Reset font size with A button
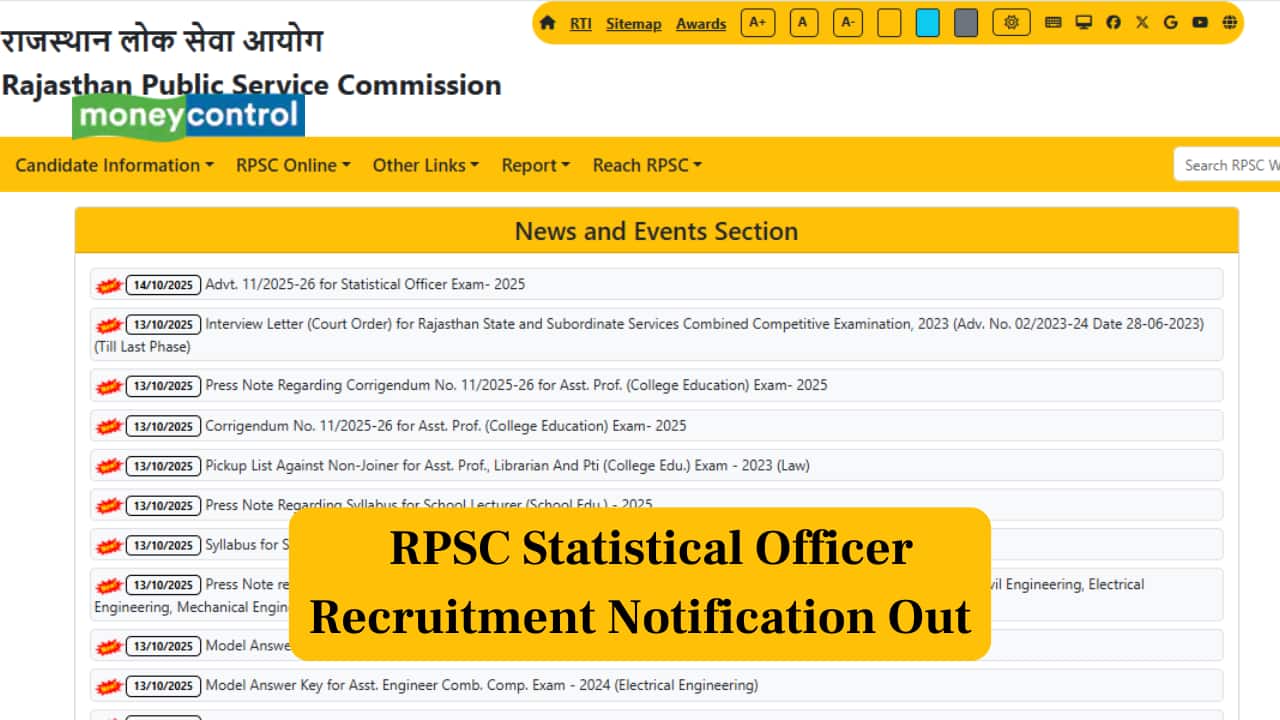1280x720 pixels. 804,23
